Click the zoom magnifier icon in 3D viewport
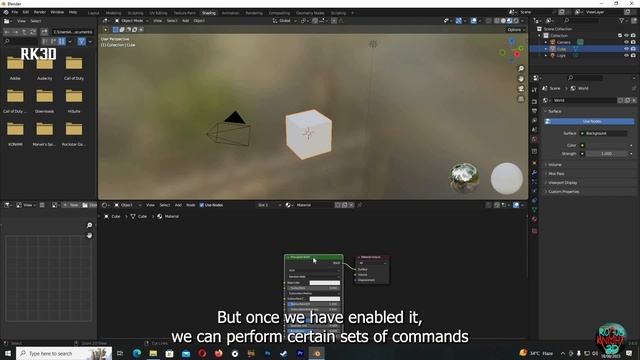Image resolution: width=640 pixels, height=360 pixels. coord(521,69)
